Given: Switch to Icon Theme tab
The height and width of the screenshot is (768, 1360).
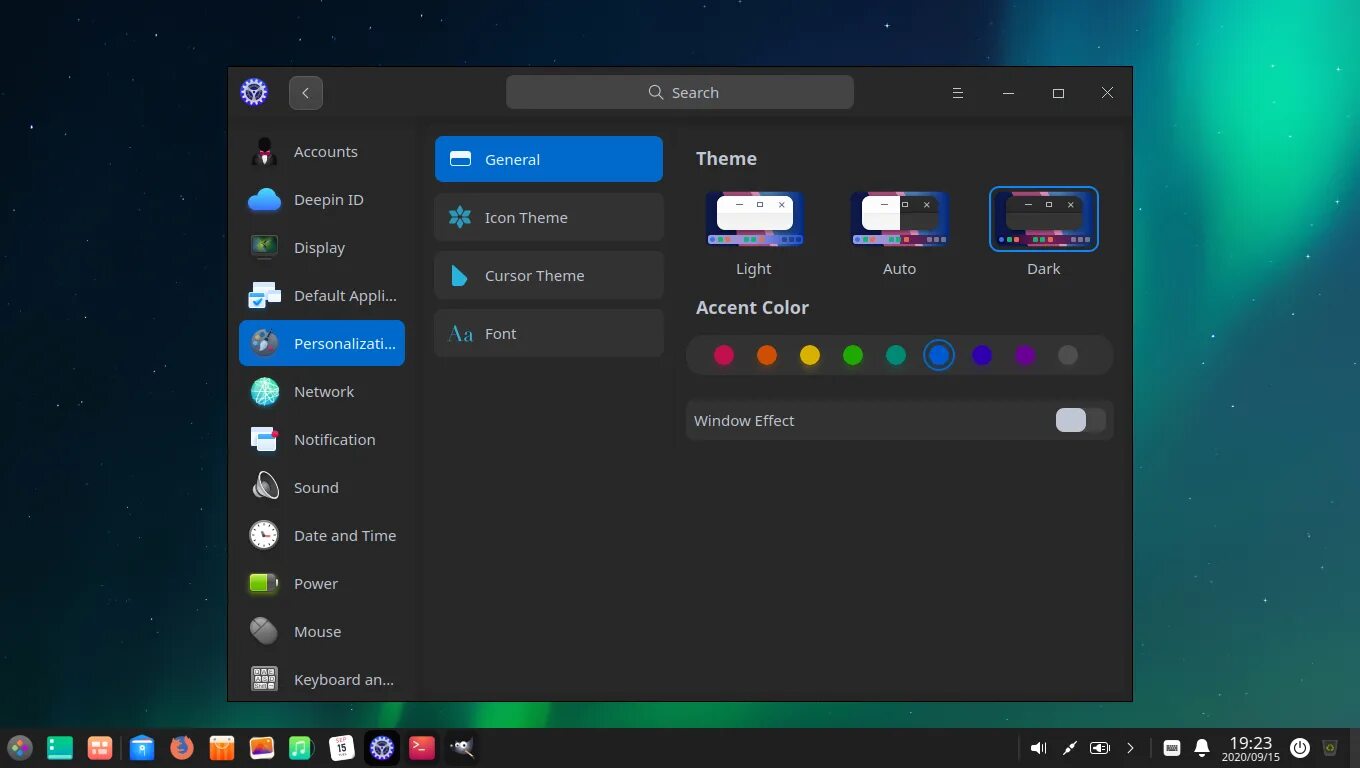Looking at the screenshot, I should pos(549,217).
